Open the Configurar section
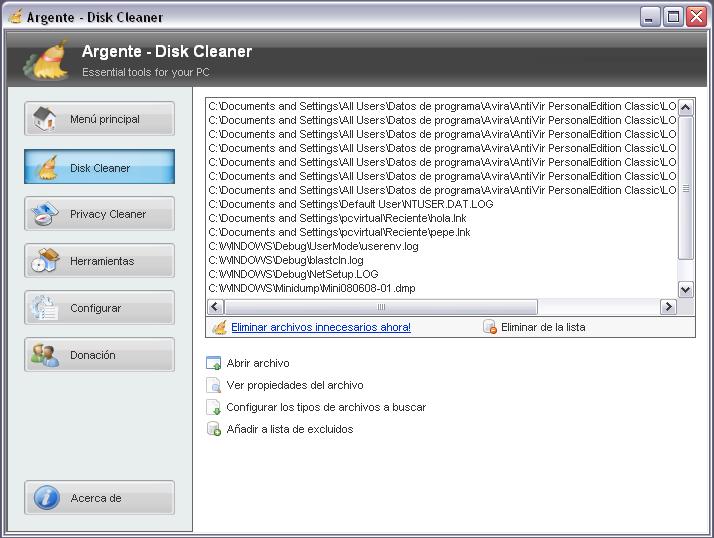The width and height of the screenshot is (714, 538). coord(99,307)
